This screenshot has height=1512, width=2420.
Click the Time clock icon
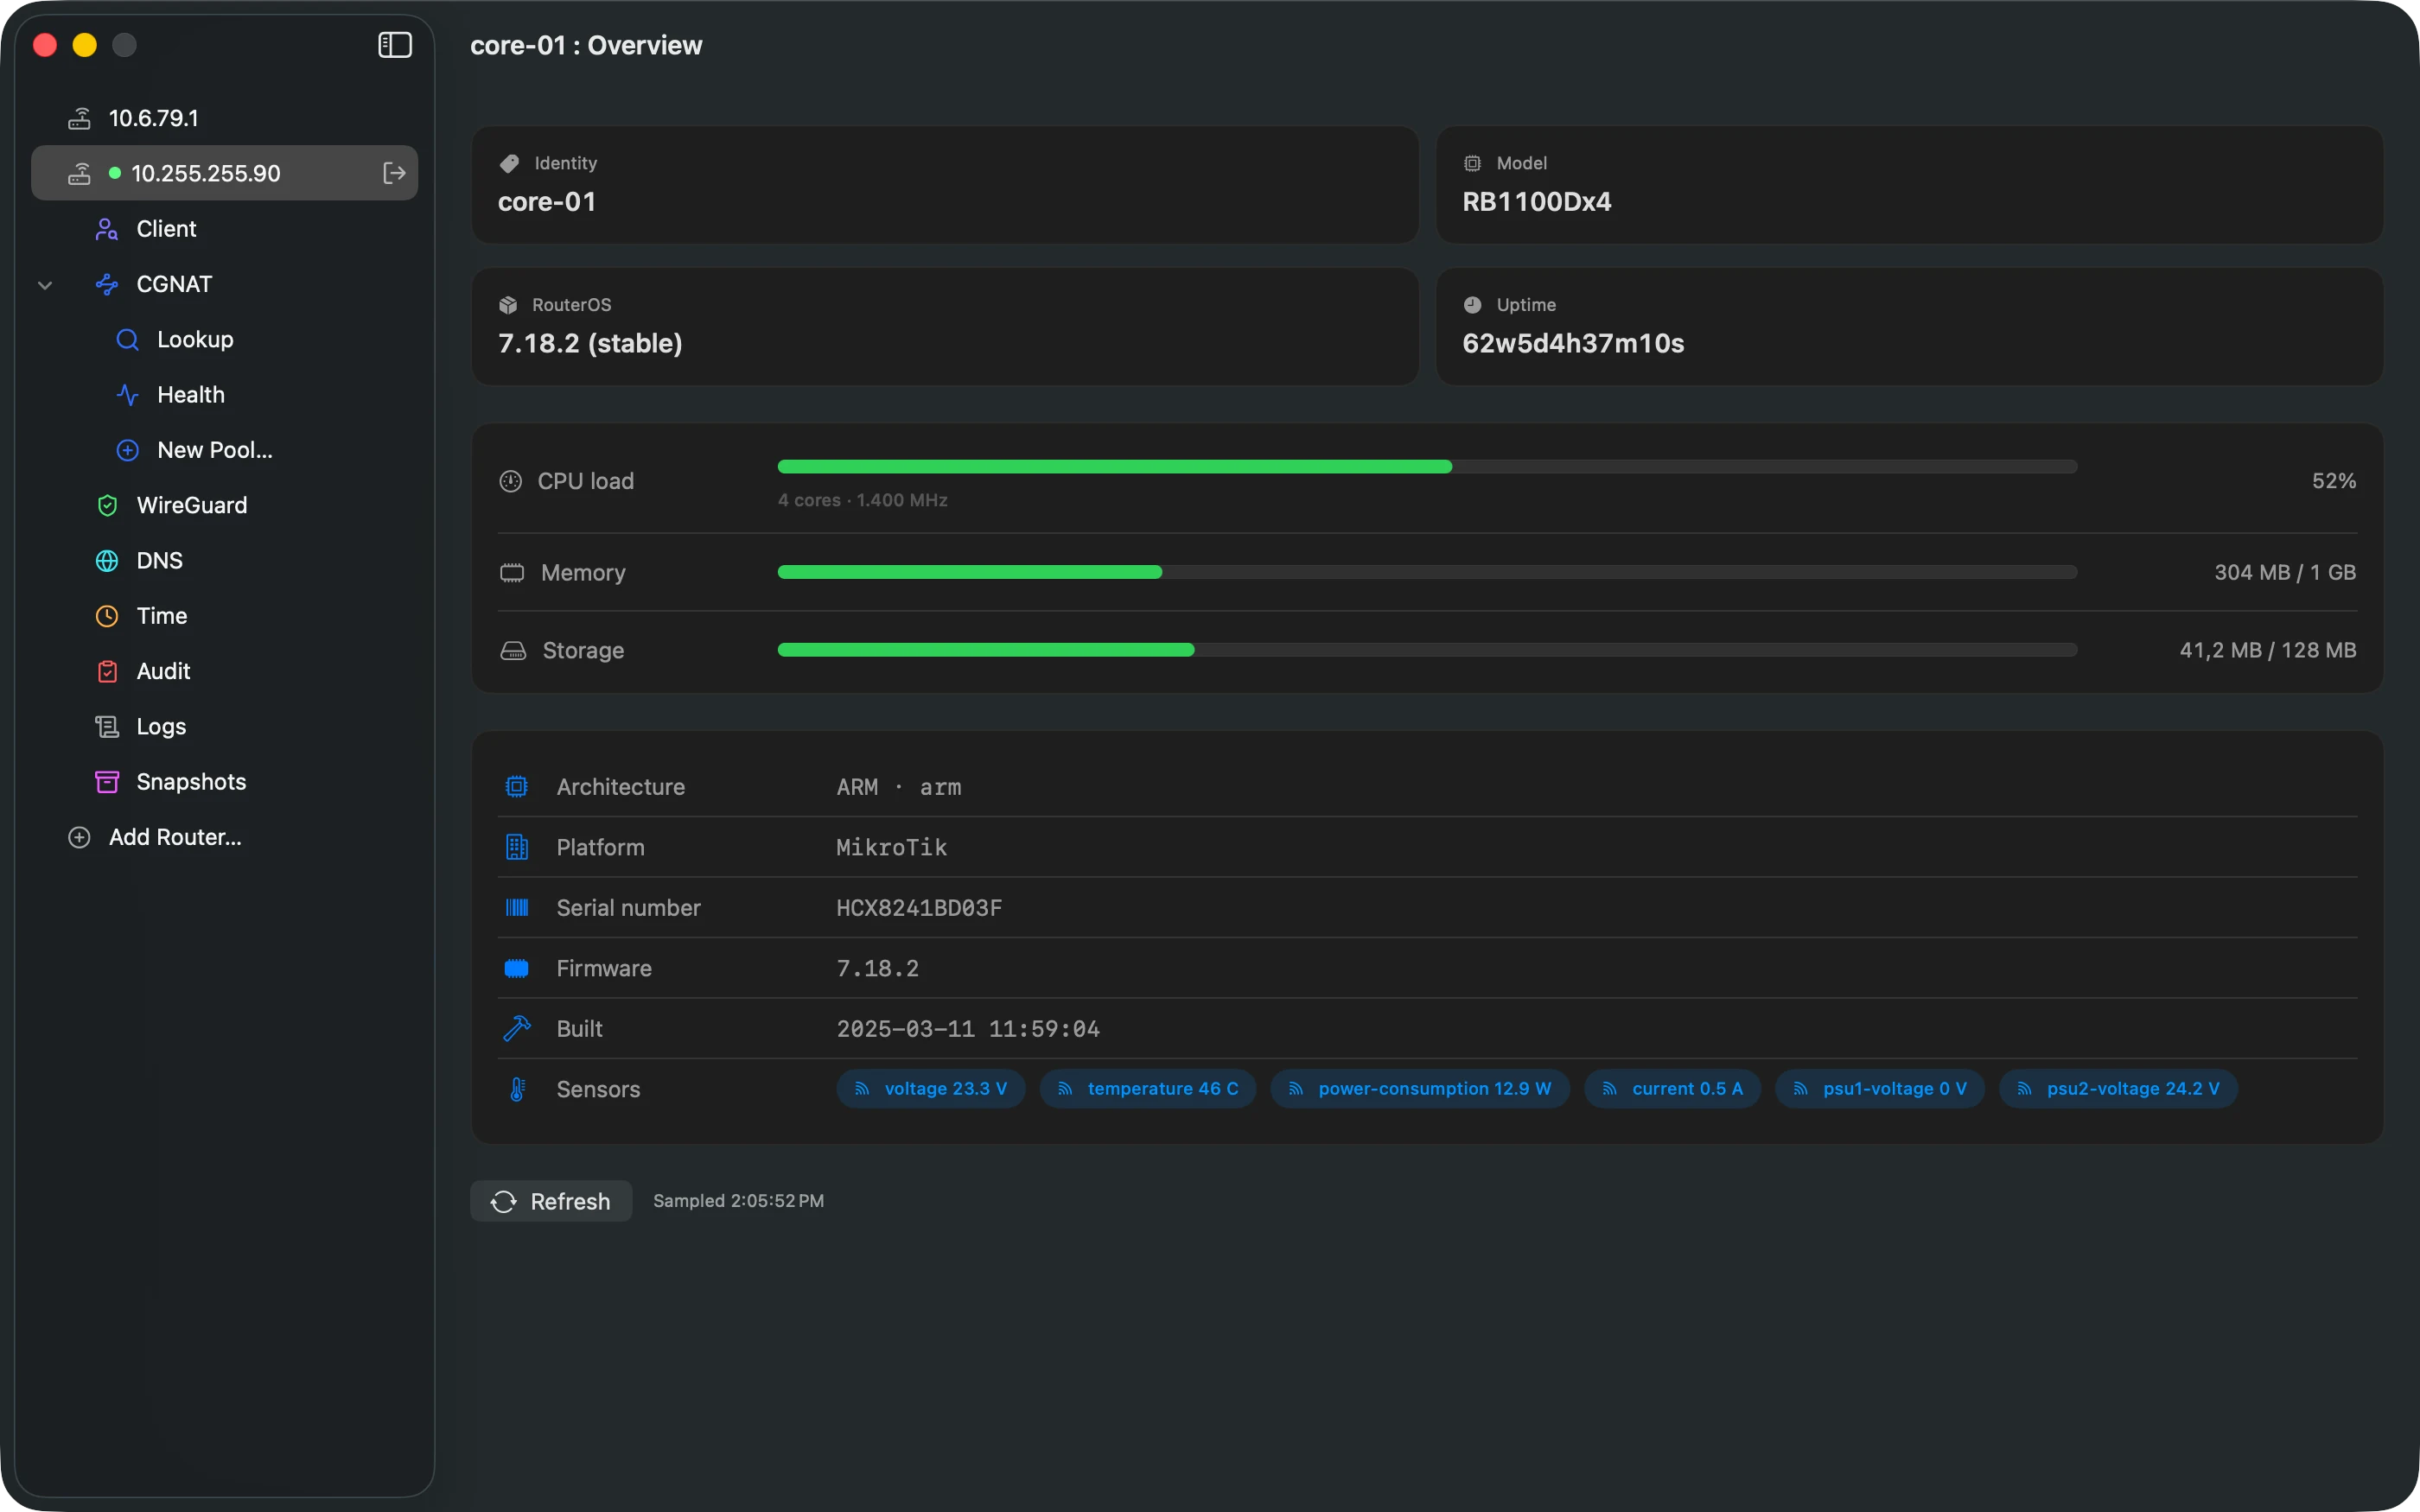tap(107, 616)
